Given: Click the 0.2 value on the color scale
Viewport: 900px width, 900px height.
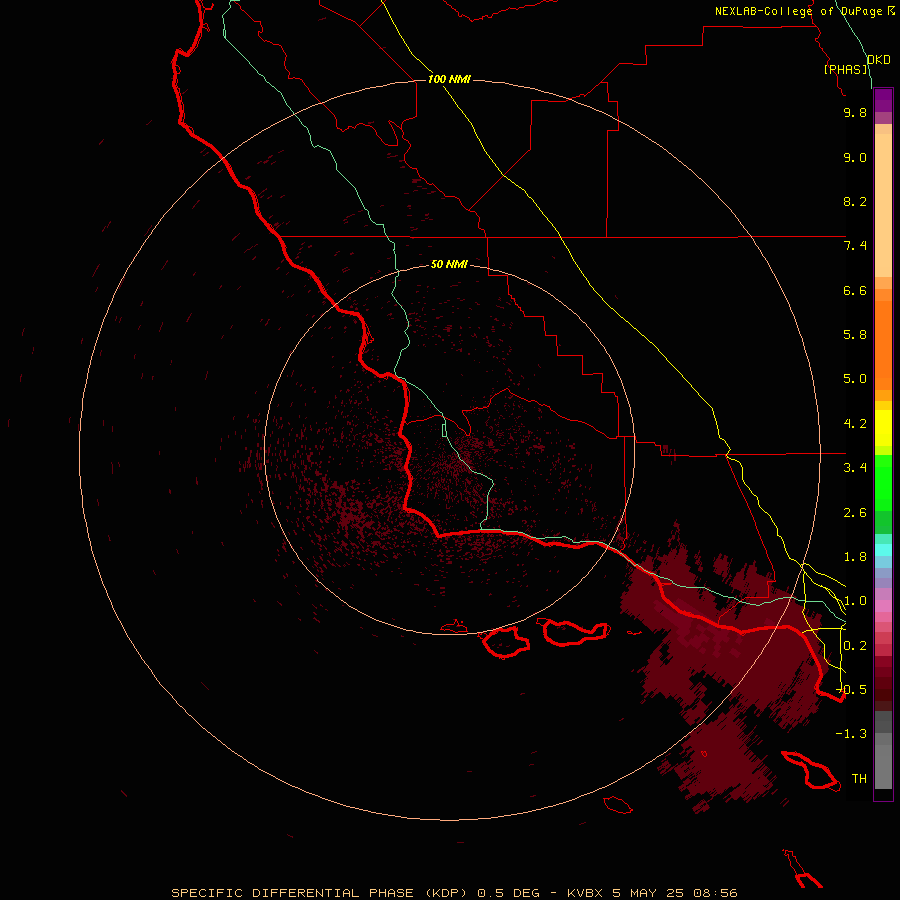Looking at the screenshot, I should pyautogui.click(x=855, y=646).
